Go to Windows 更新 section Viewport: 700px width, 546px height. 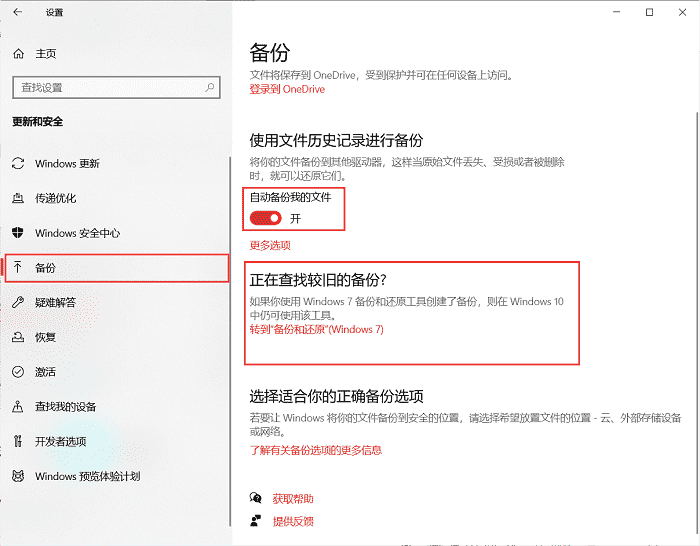click(x=67, y=164)
